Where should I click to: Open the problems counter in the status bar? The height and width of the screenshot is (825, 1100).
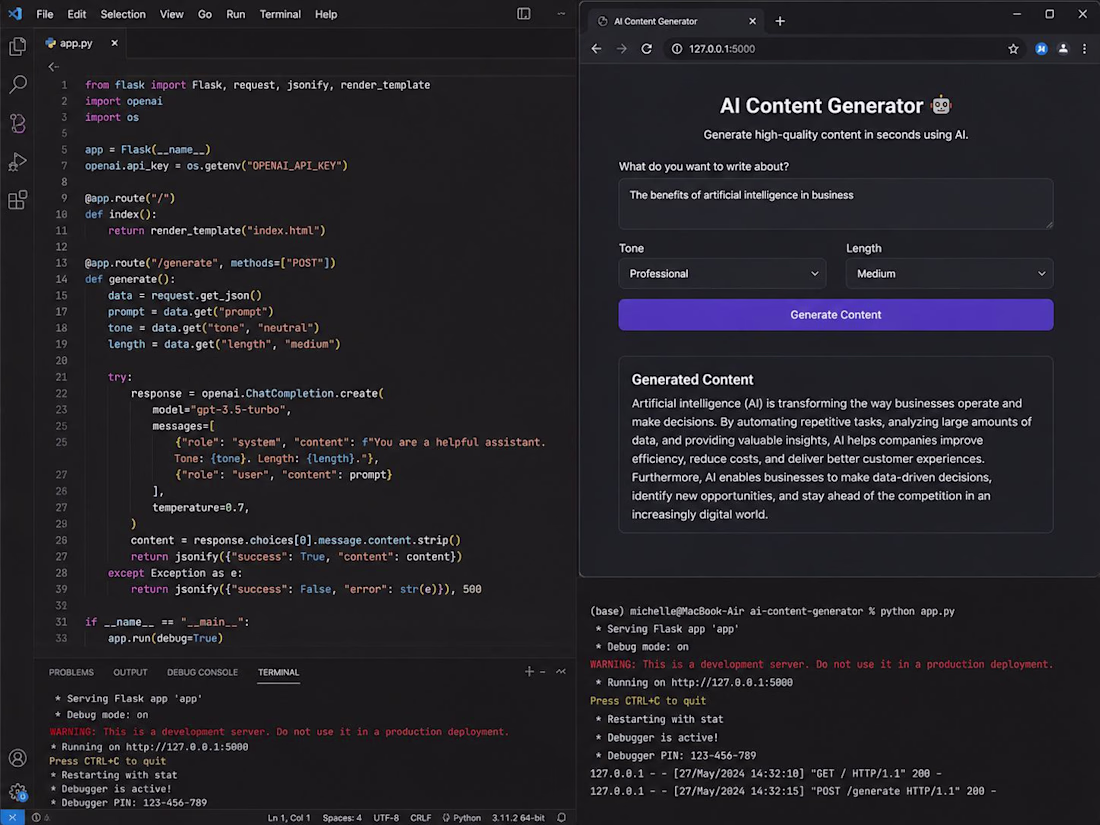click(x=41, y=817)
